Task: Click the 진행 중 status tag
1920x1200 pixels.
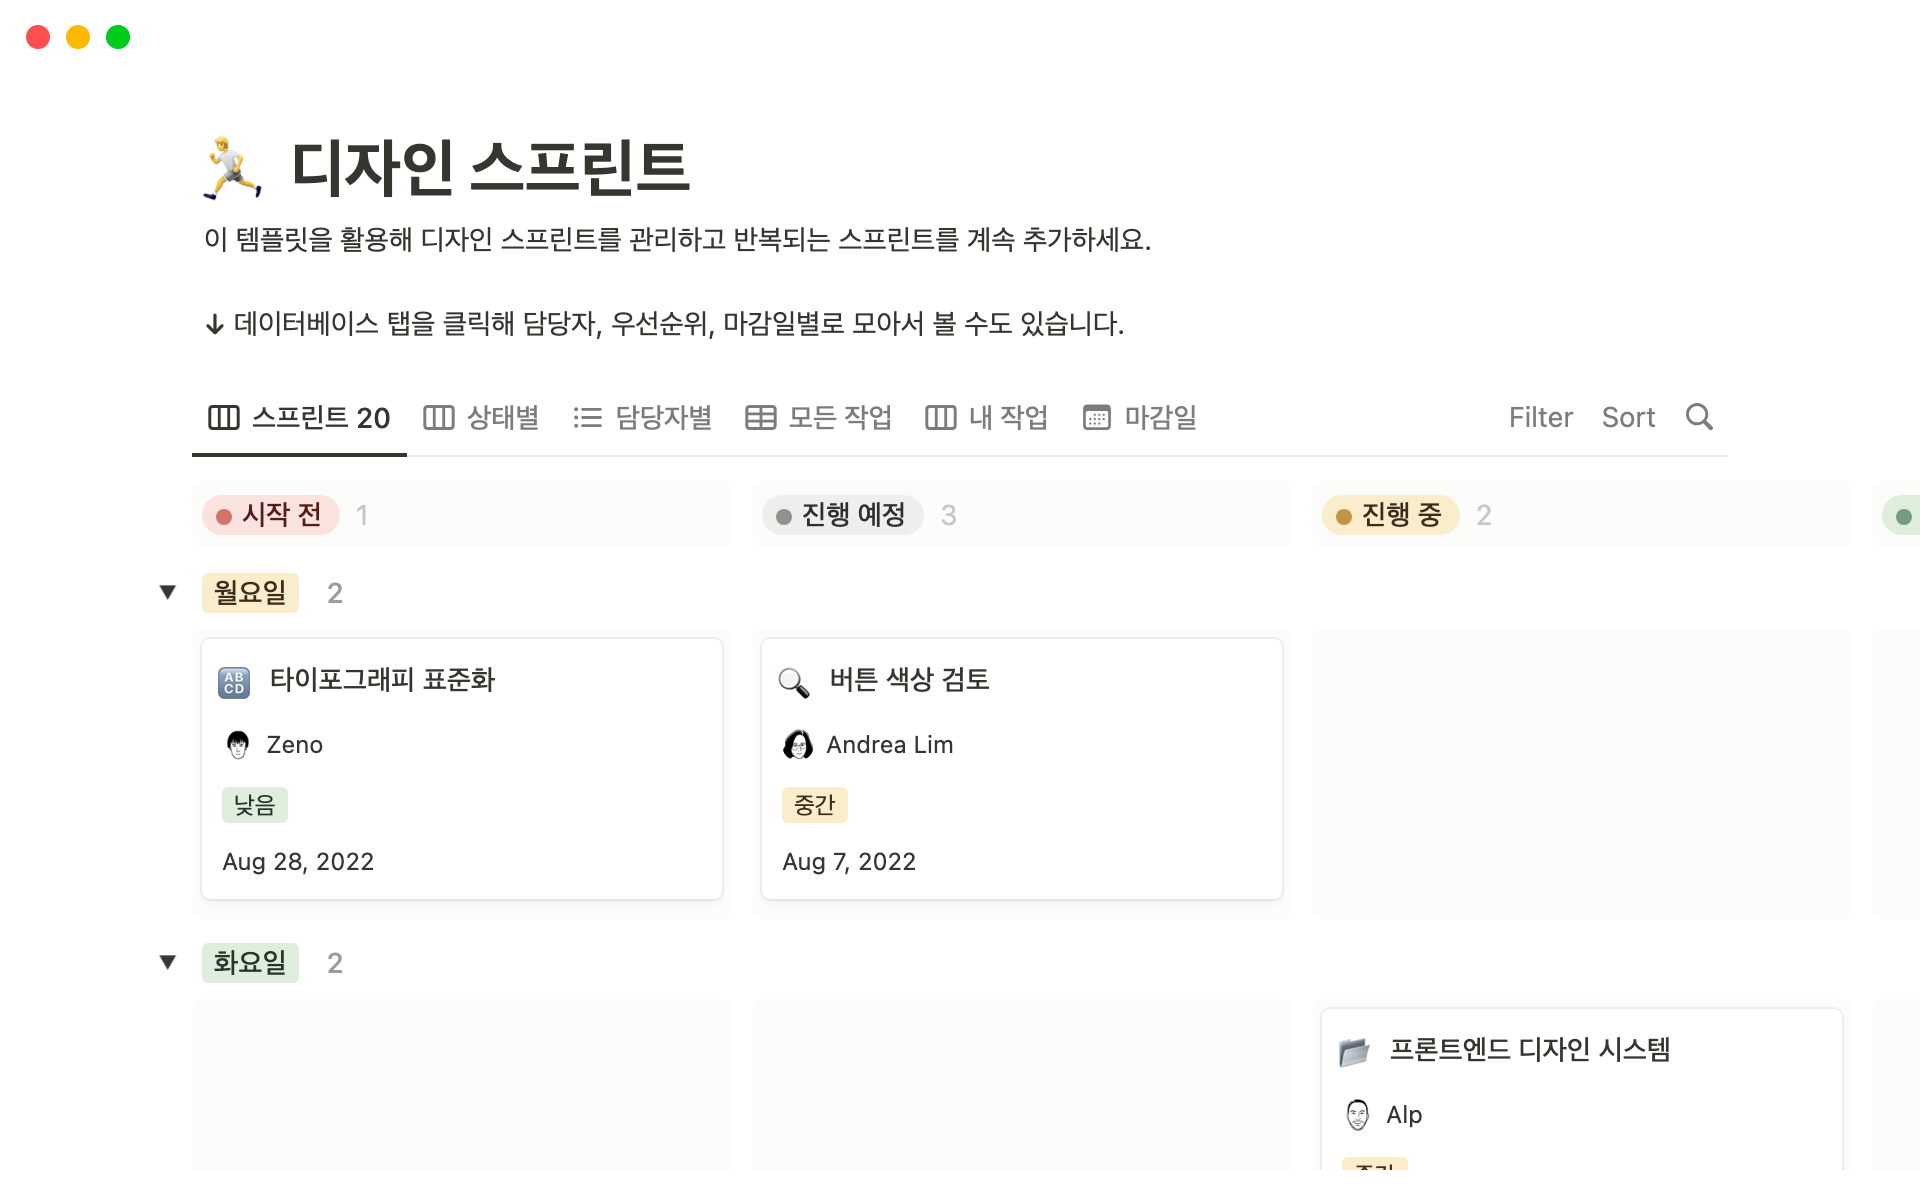Action: (1390, 515)
